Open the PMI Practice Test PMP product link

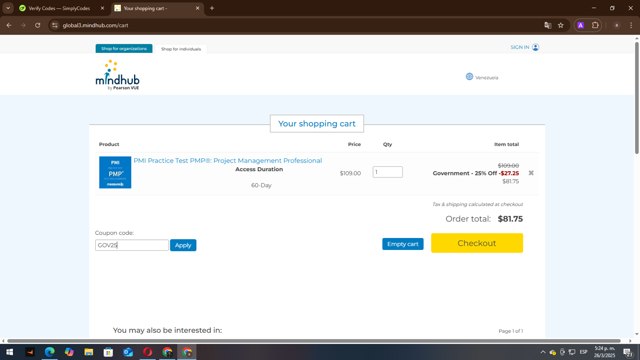(x=228, y=160)
